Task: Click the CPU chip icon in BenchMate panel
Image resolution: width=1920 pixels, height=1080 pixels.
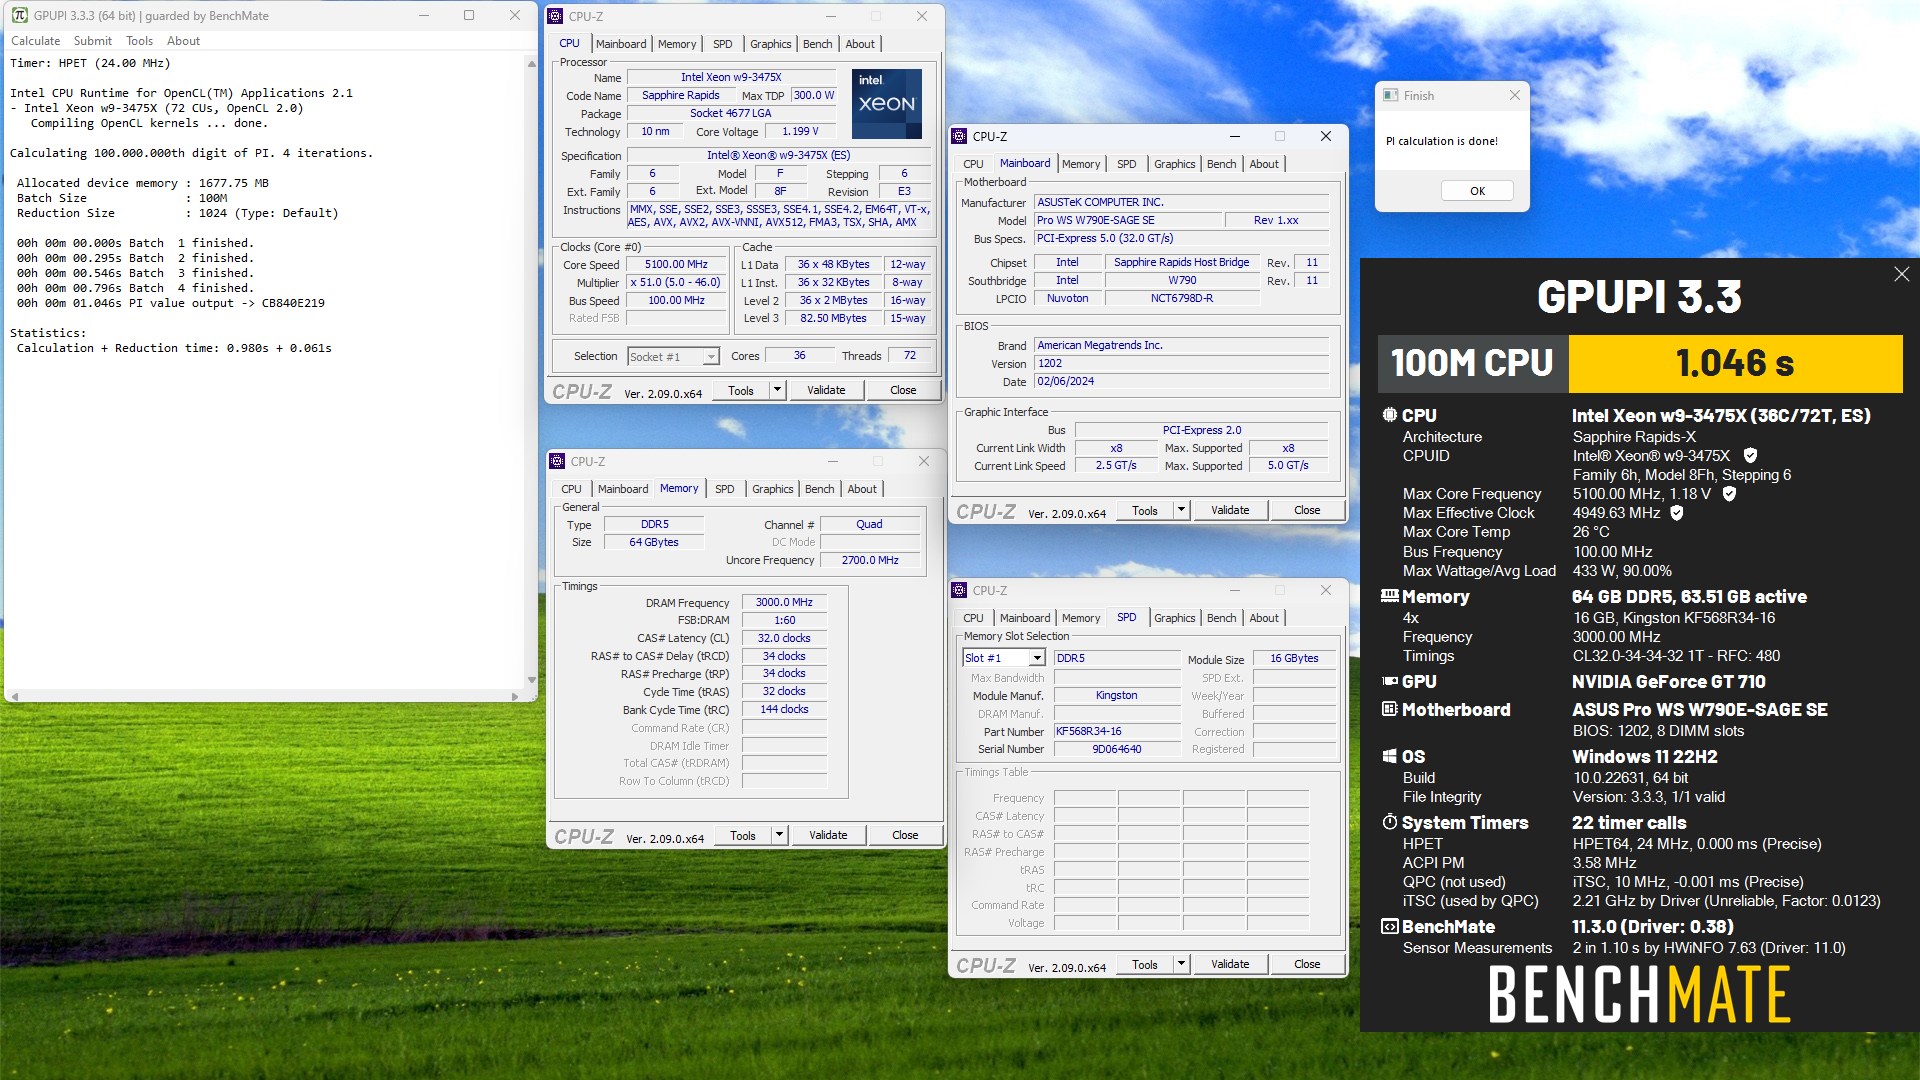Action: pyautogui.click(x=1390, y=415)
